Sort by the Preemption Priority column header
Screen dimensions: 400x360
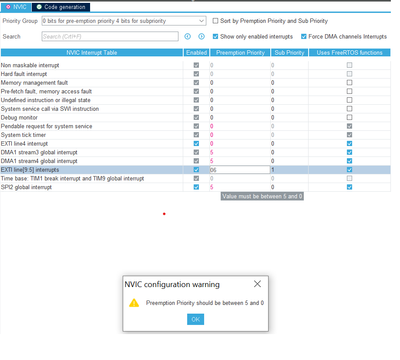pyautogui.click(x=240, y=52)
